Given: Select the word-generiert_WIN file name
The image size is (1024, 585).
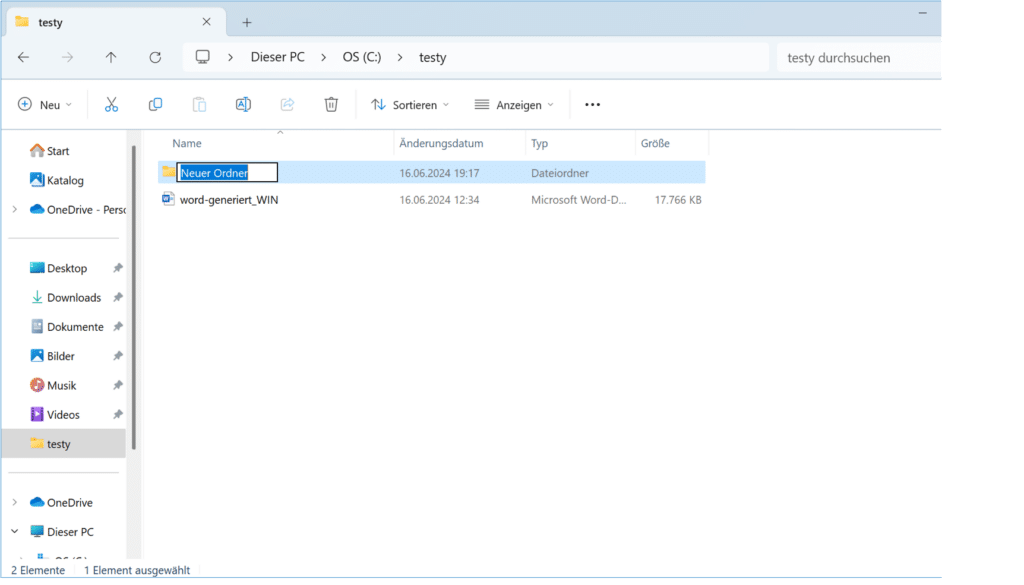Looking at the screenshot, I should 229,200.
